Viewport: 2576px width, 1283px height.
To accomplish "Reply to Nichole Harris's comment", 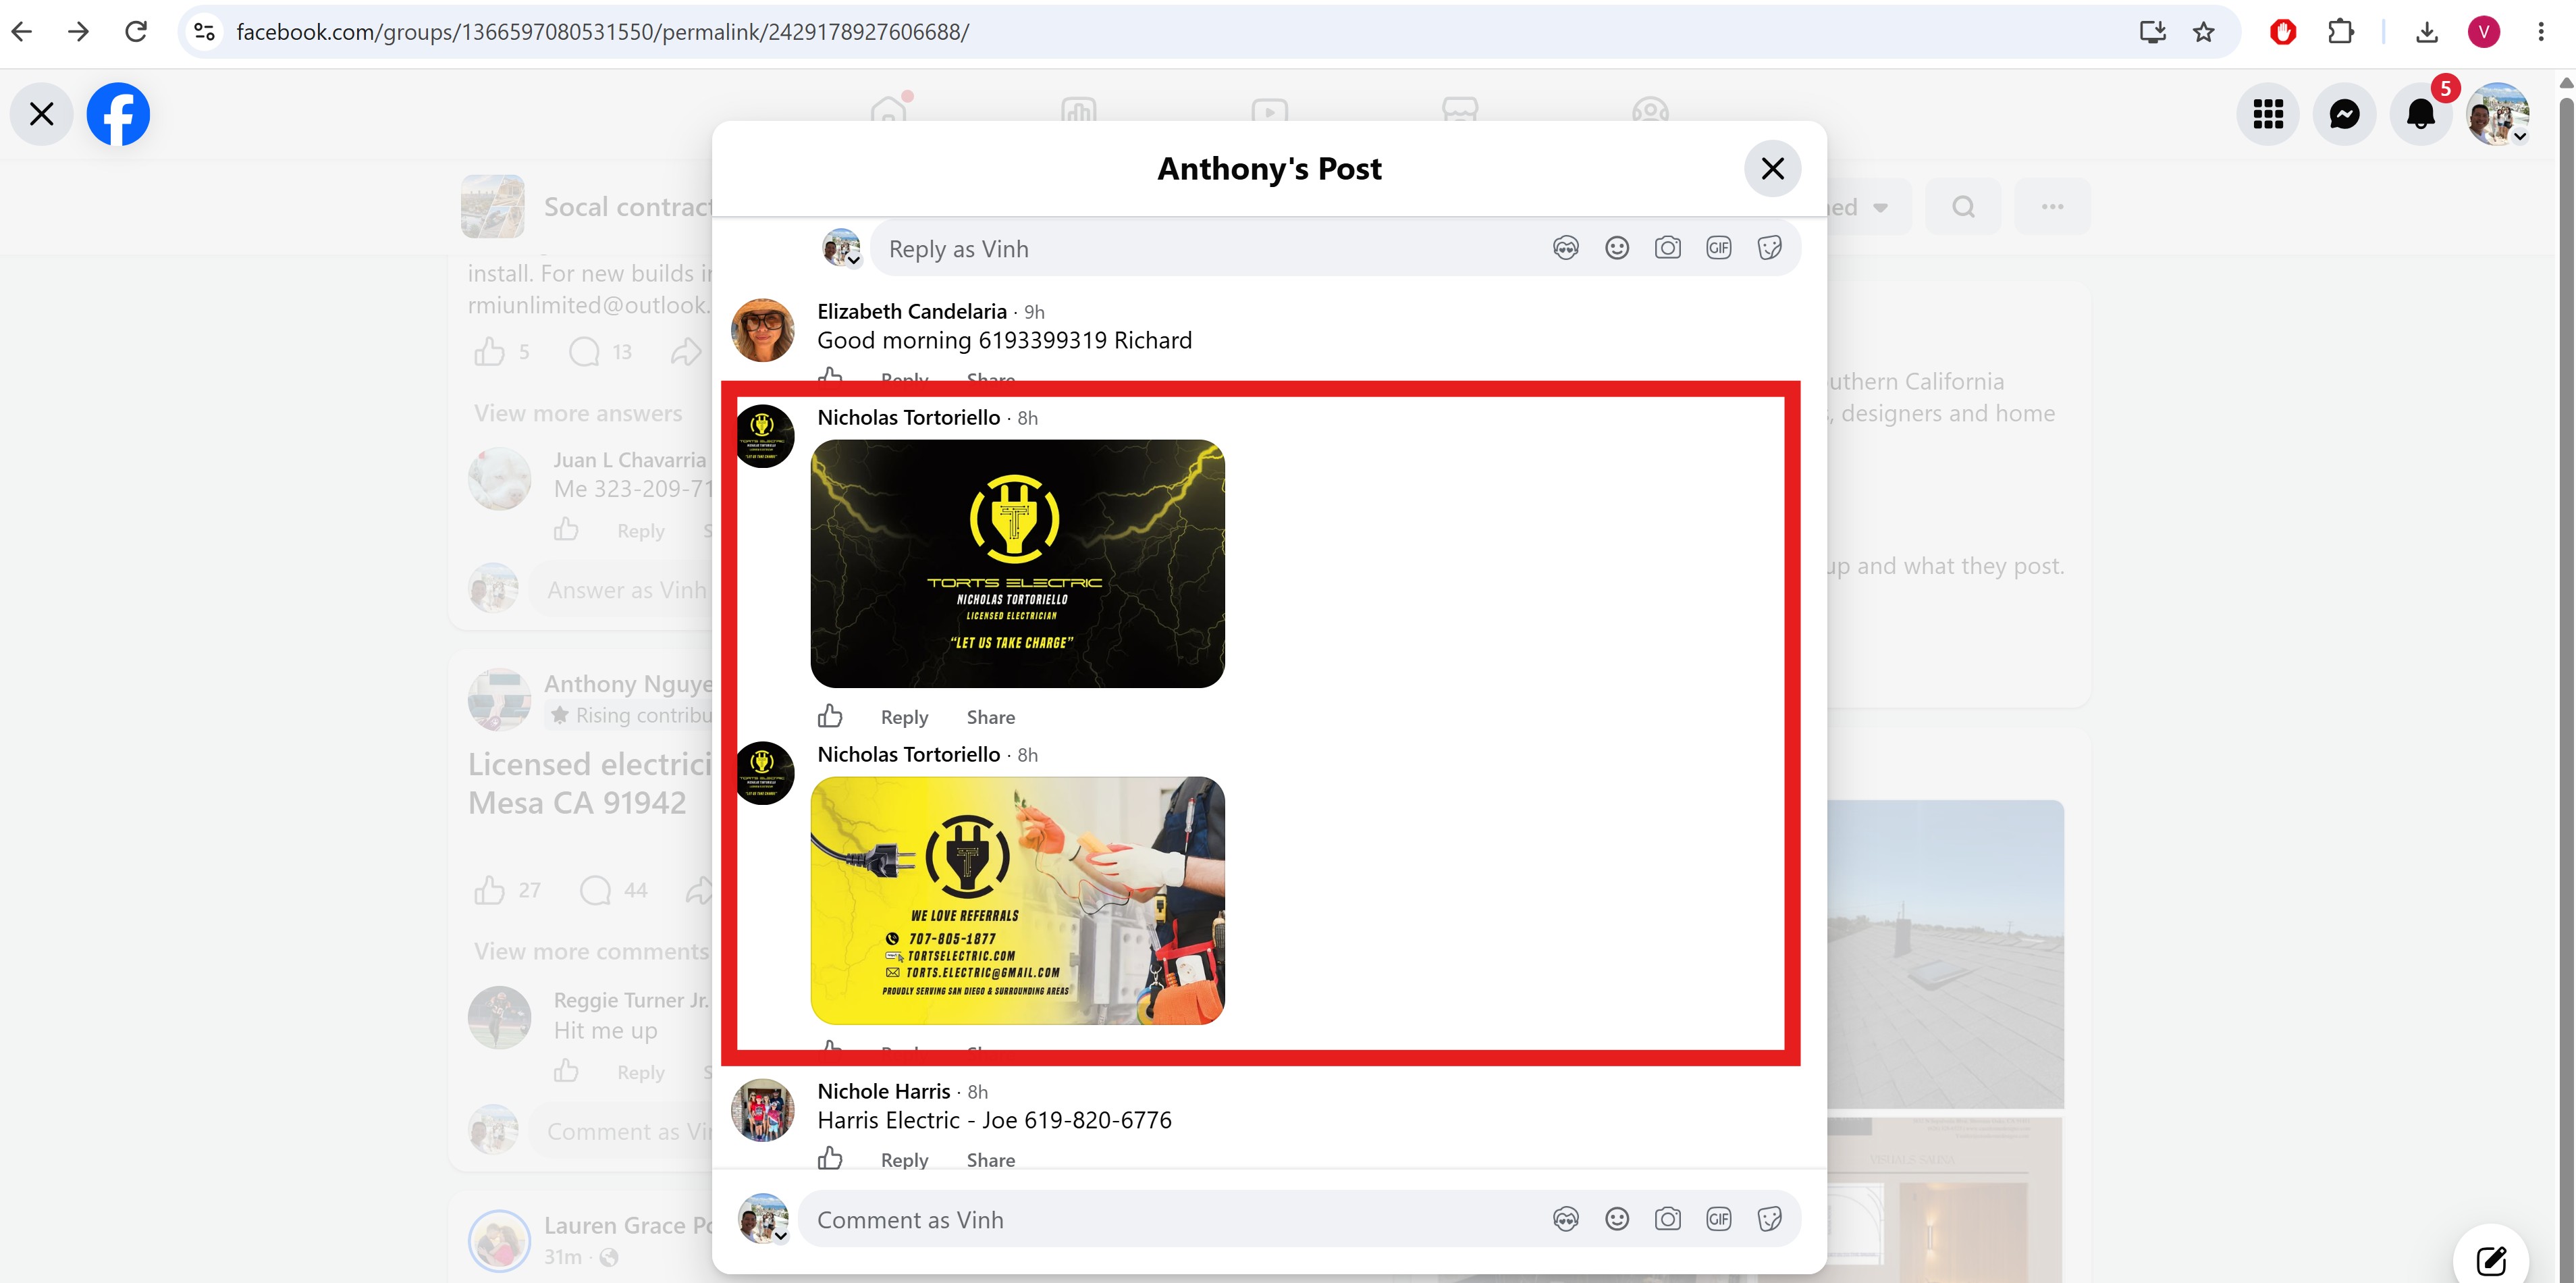I will (x=904, y=1161).
